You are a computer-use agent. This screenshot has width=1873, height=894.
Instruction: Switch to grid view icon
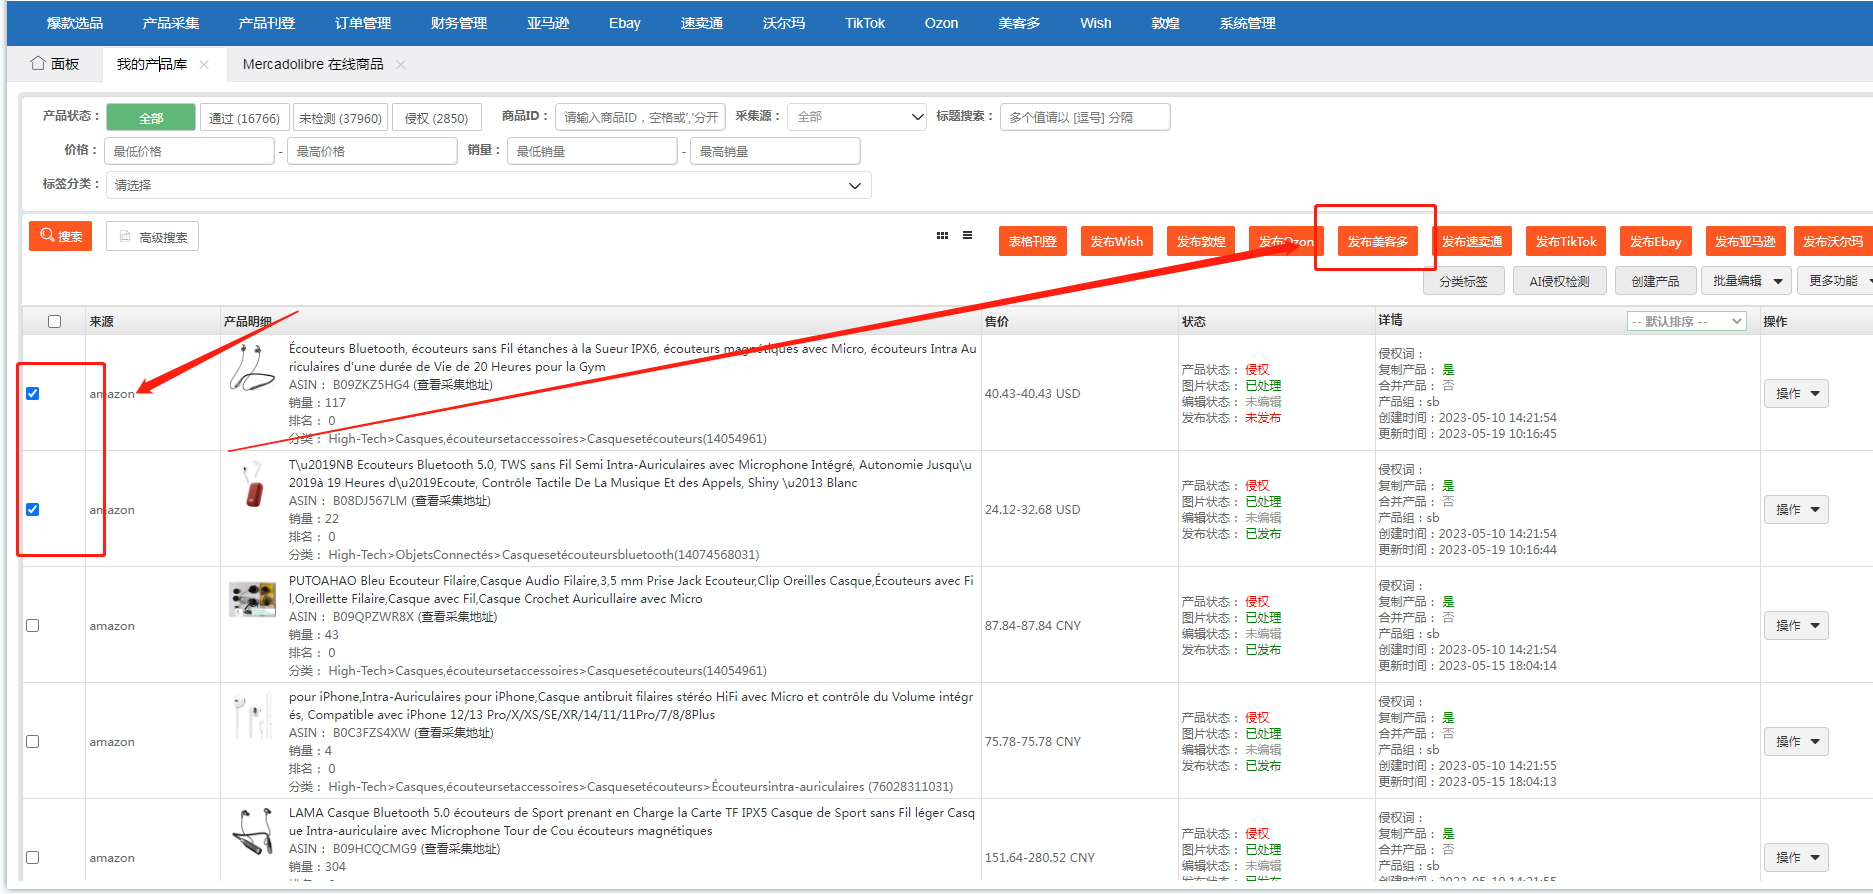[942, 236]
